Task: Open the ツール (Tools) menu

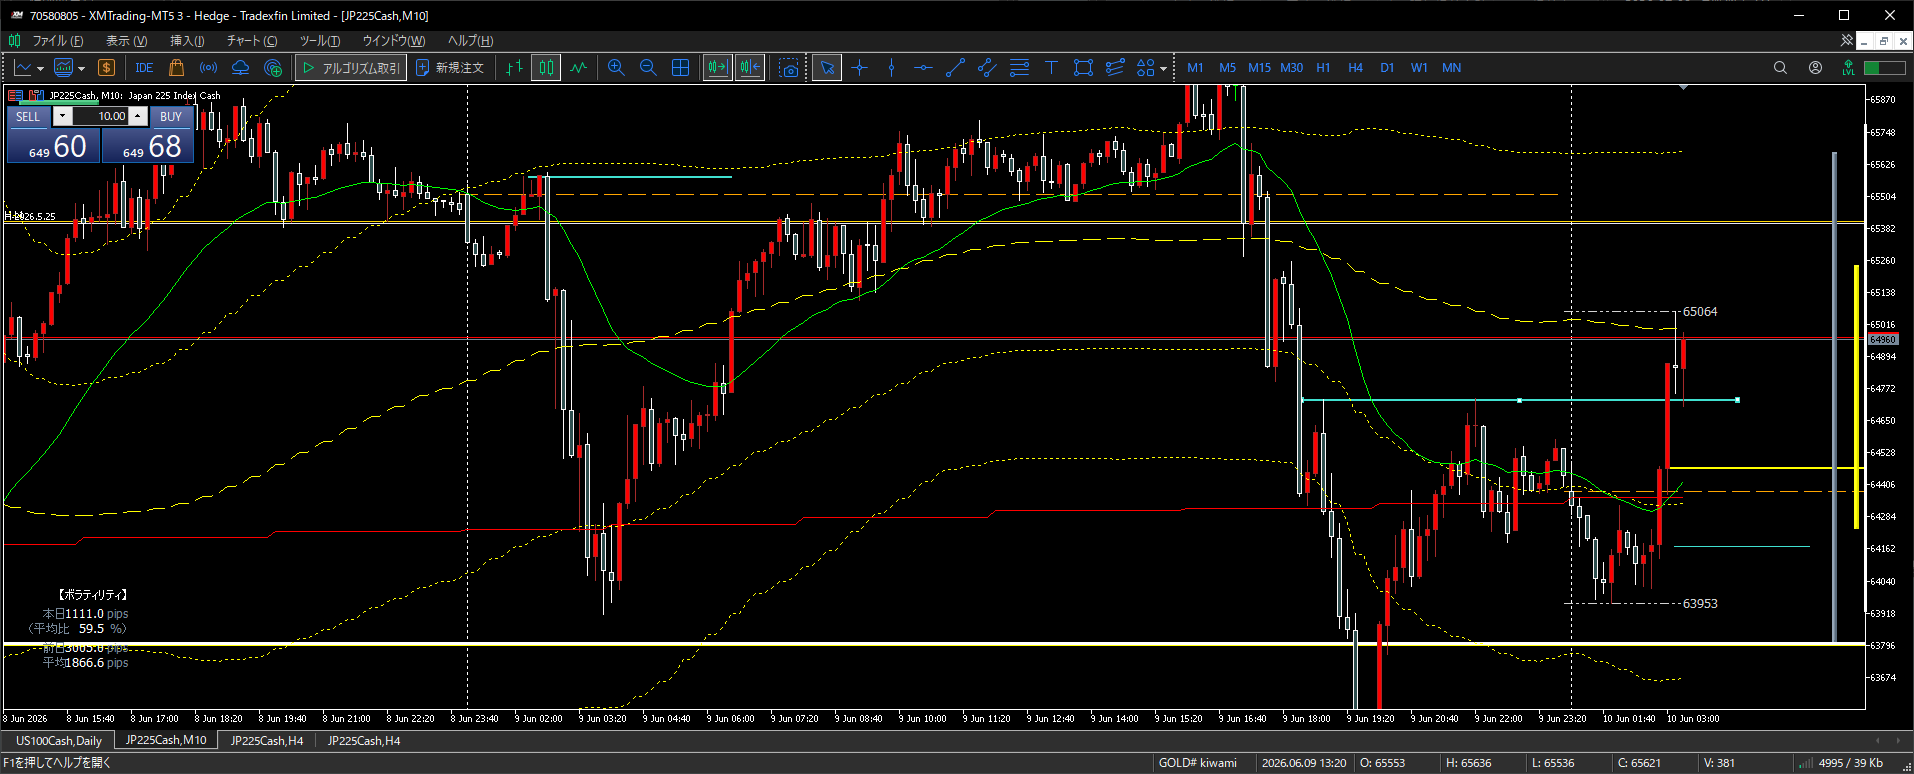Action: pos(320,41)
